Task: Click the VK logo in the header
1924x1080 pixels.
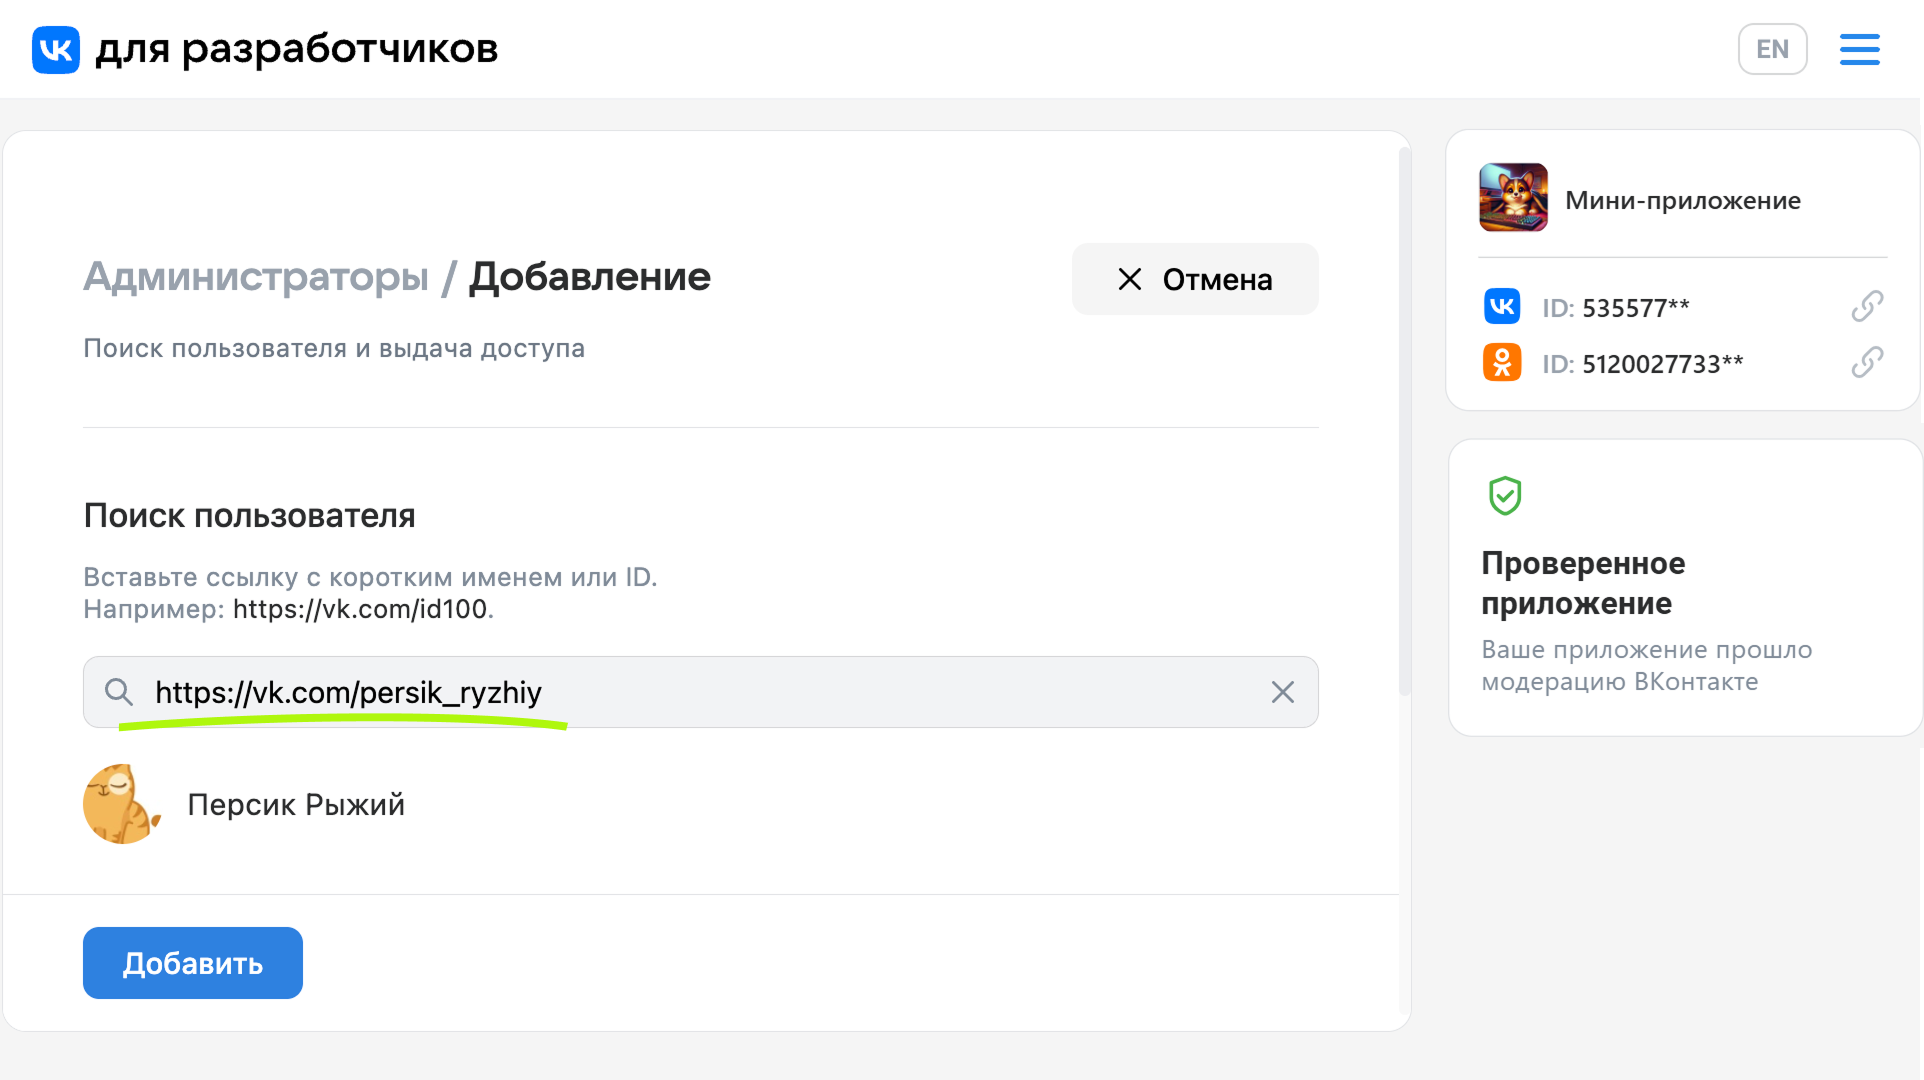Action: point(56,49)
